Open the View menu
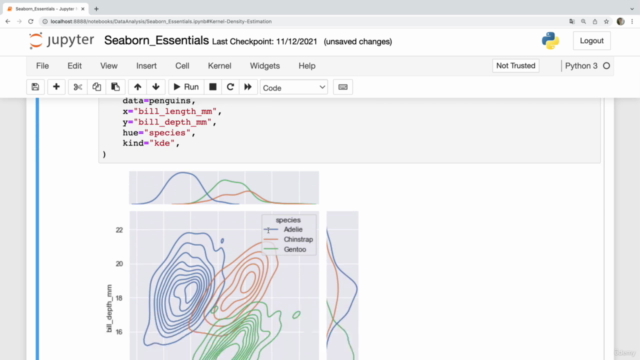Screen dimensions: 640x360 tap(109, 66)
